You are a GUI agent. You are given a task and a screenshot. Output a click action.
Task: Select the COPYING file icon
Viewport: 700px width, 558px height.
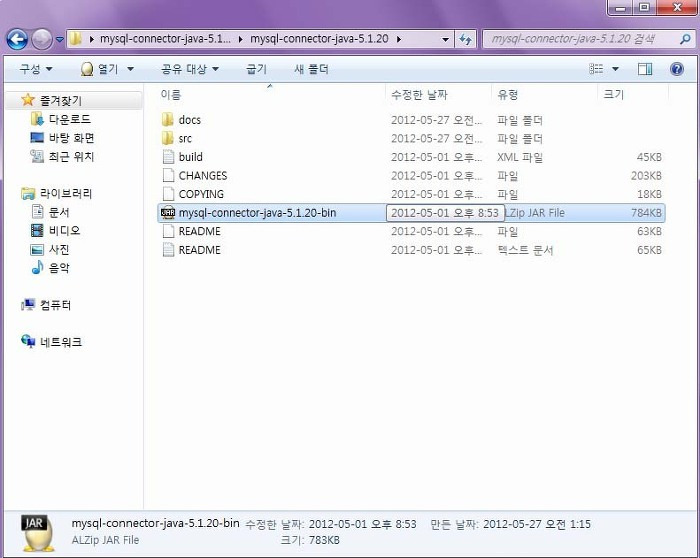coord(168,194)
